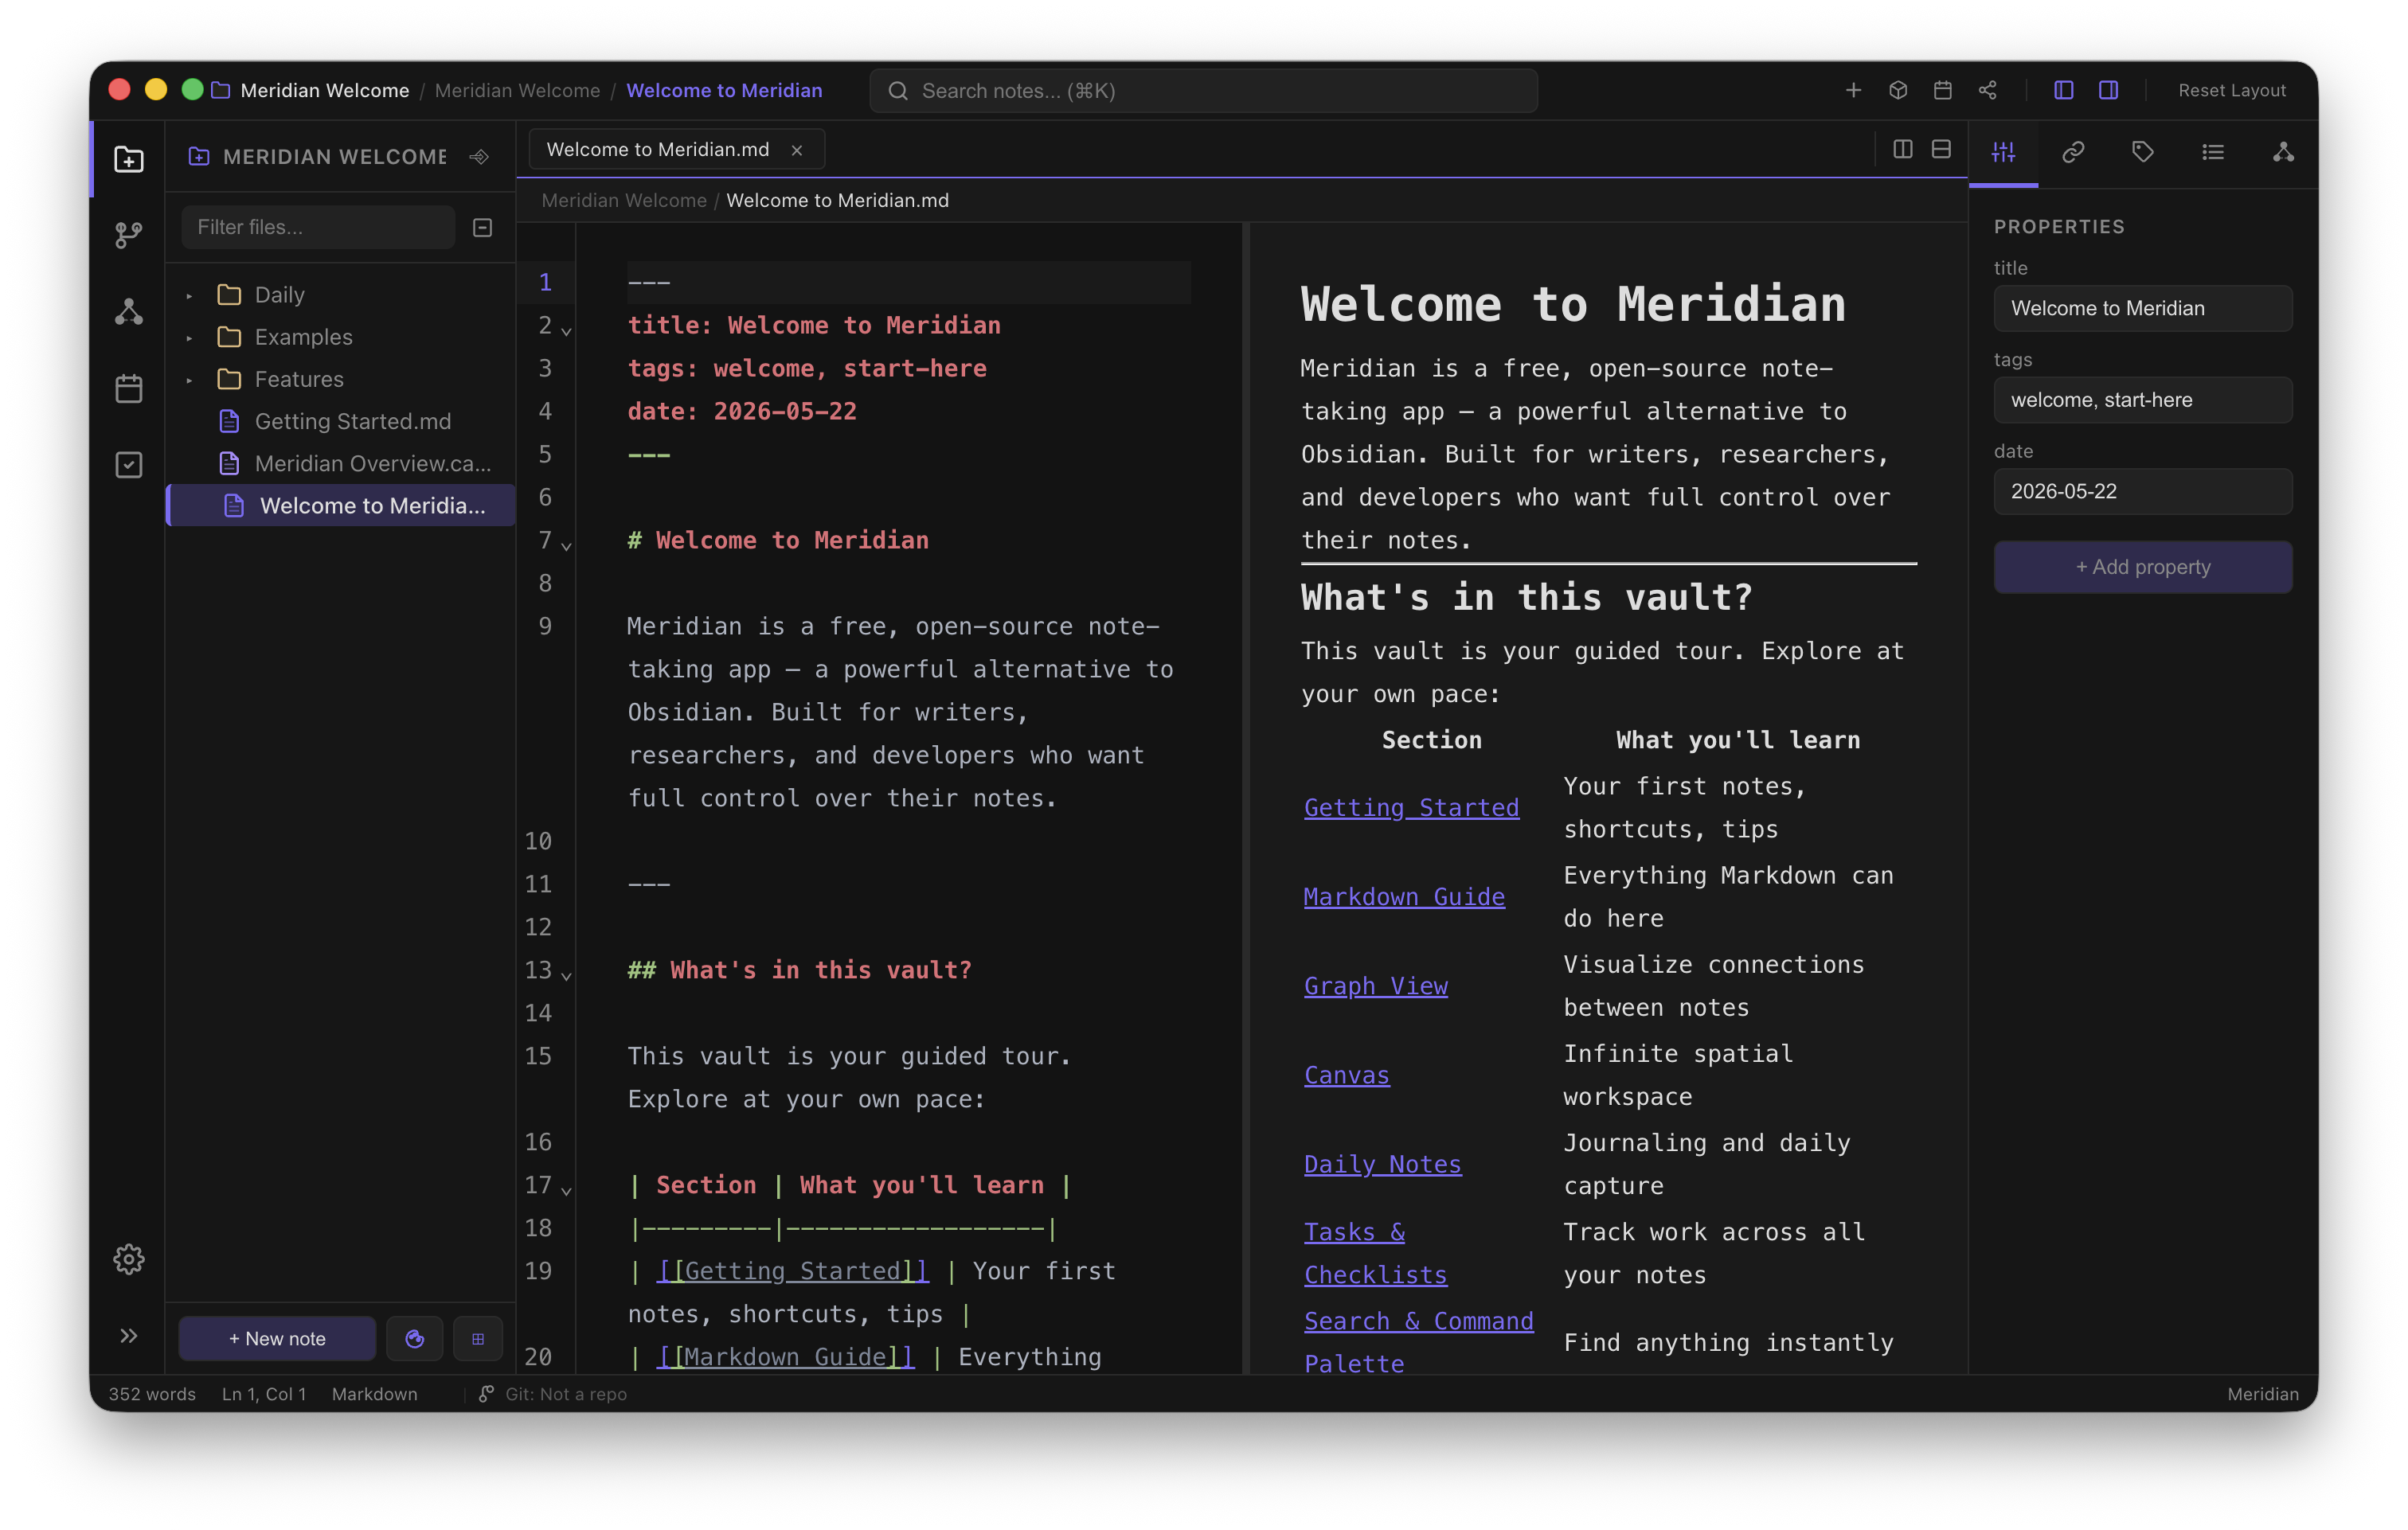Toggle the right sidebar panel
The image size is (2408, 1530).
coord(2109,91)
